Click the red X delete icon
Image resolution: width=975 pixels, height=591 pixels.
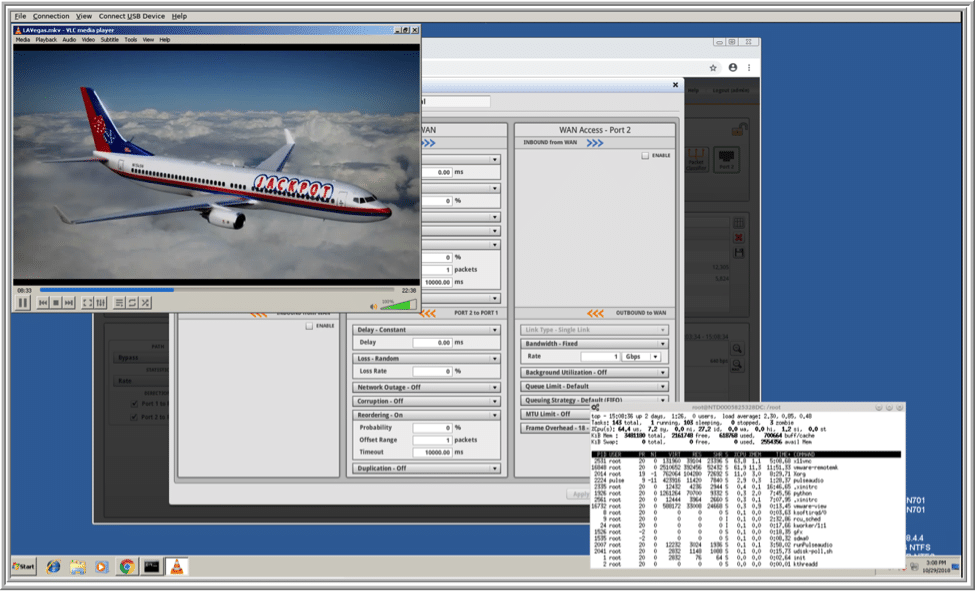[739, 238]
